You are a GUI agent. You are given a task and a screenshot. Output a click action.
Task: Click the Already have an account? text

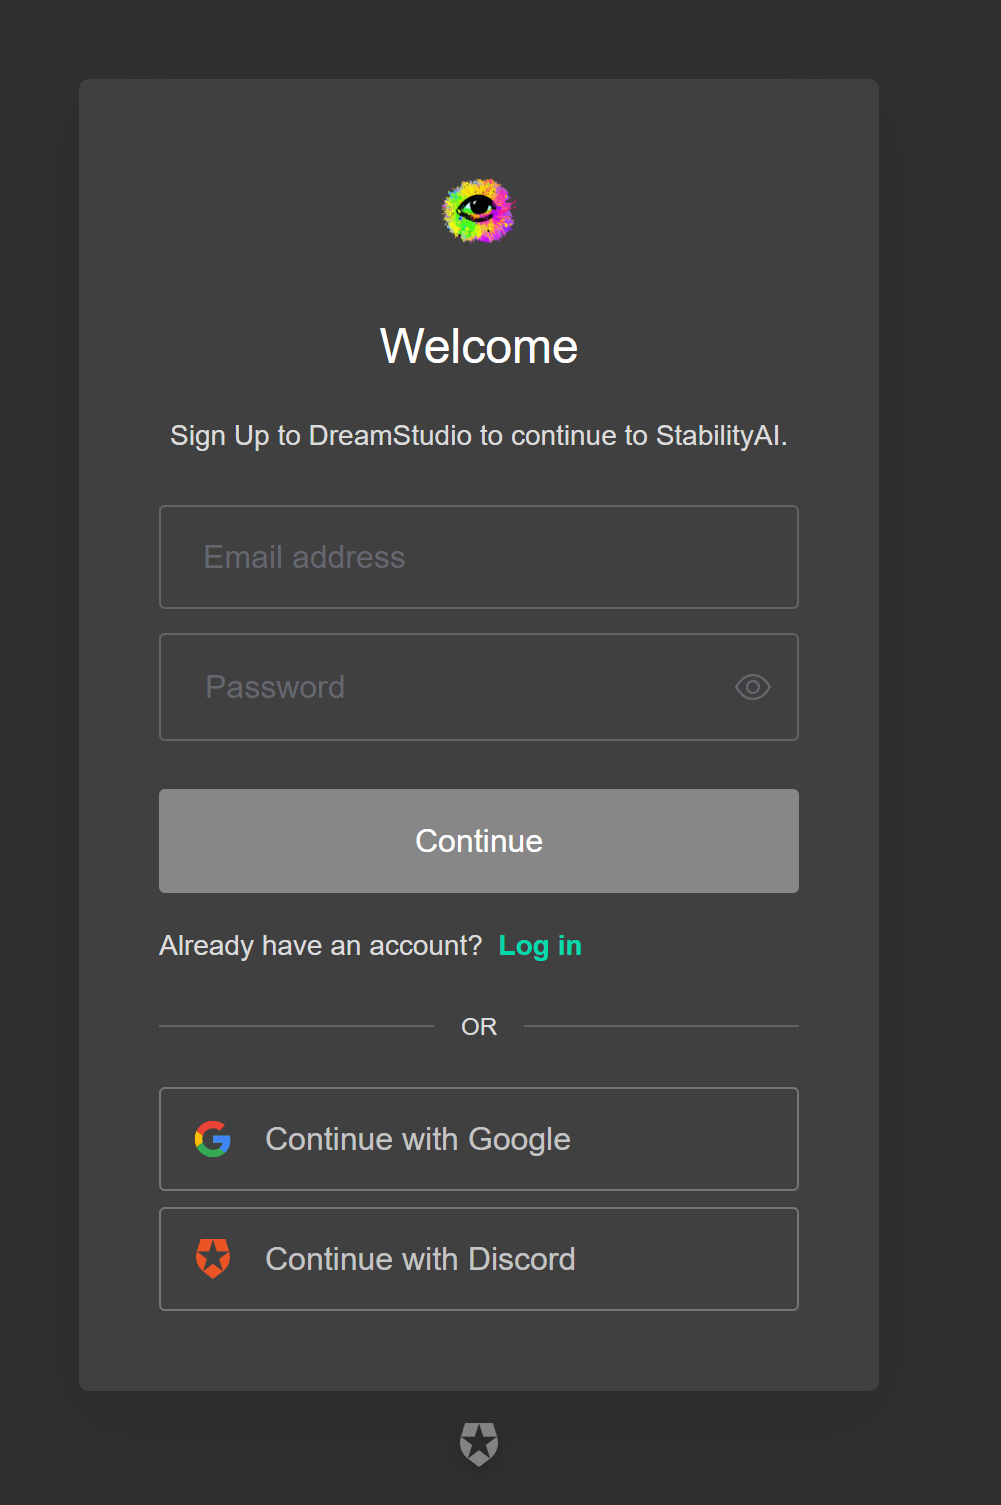320,946
